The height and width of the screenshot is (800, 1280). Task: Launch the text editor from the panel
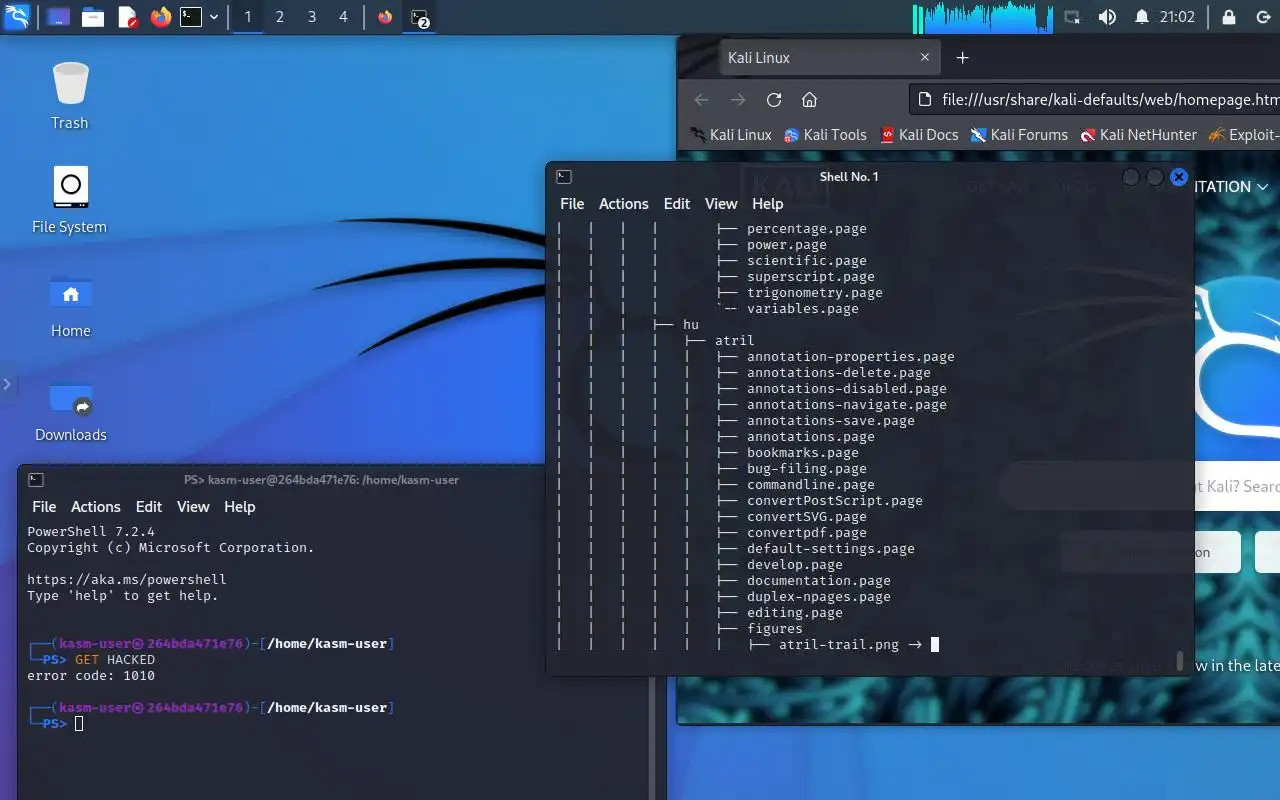click(x=127, y=17)
